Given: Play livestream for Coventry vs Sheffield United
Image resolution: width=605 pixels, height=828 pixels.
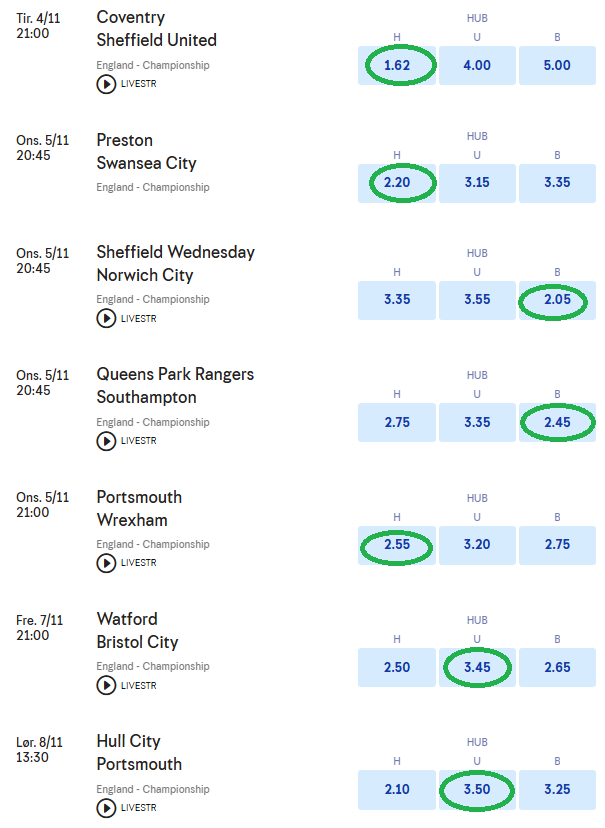Looking at the screenshot, I should pos(106,85).
